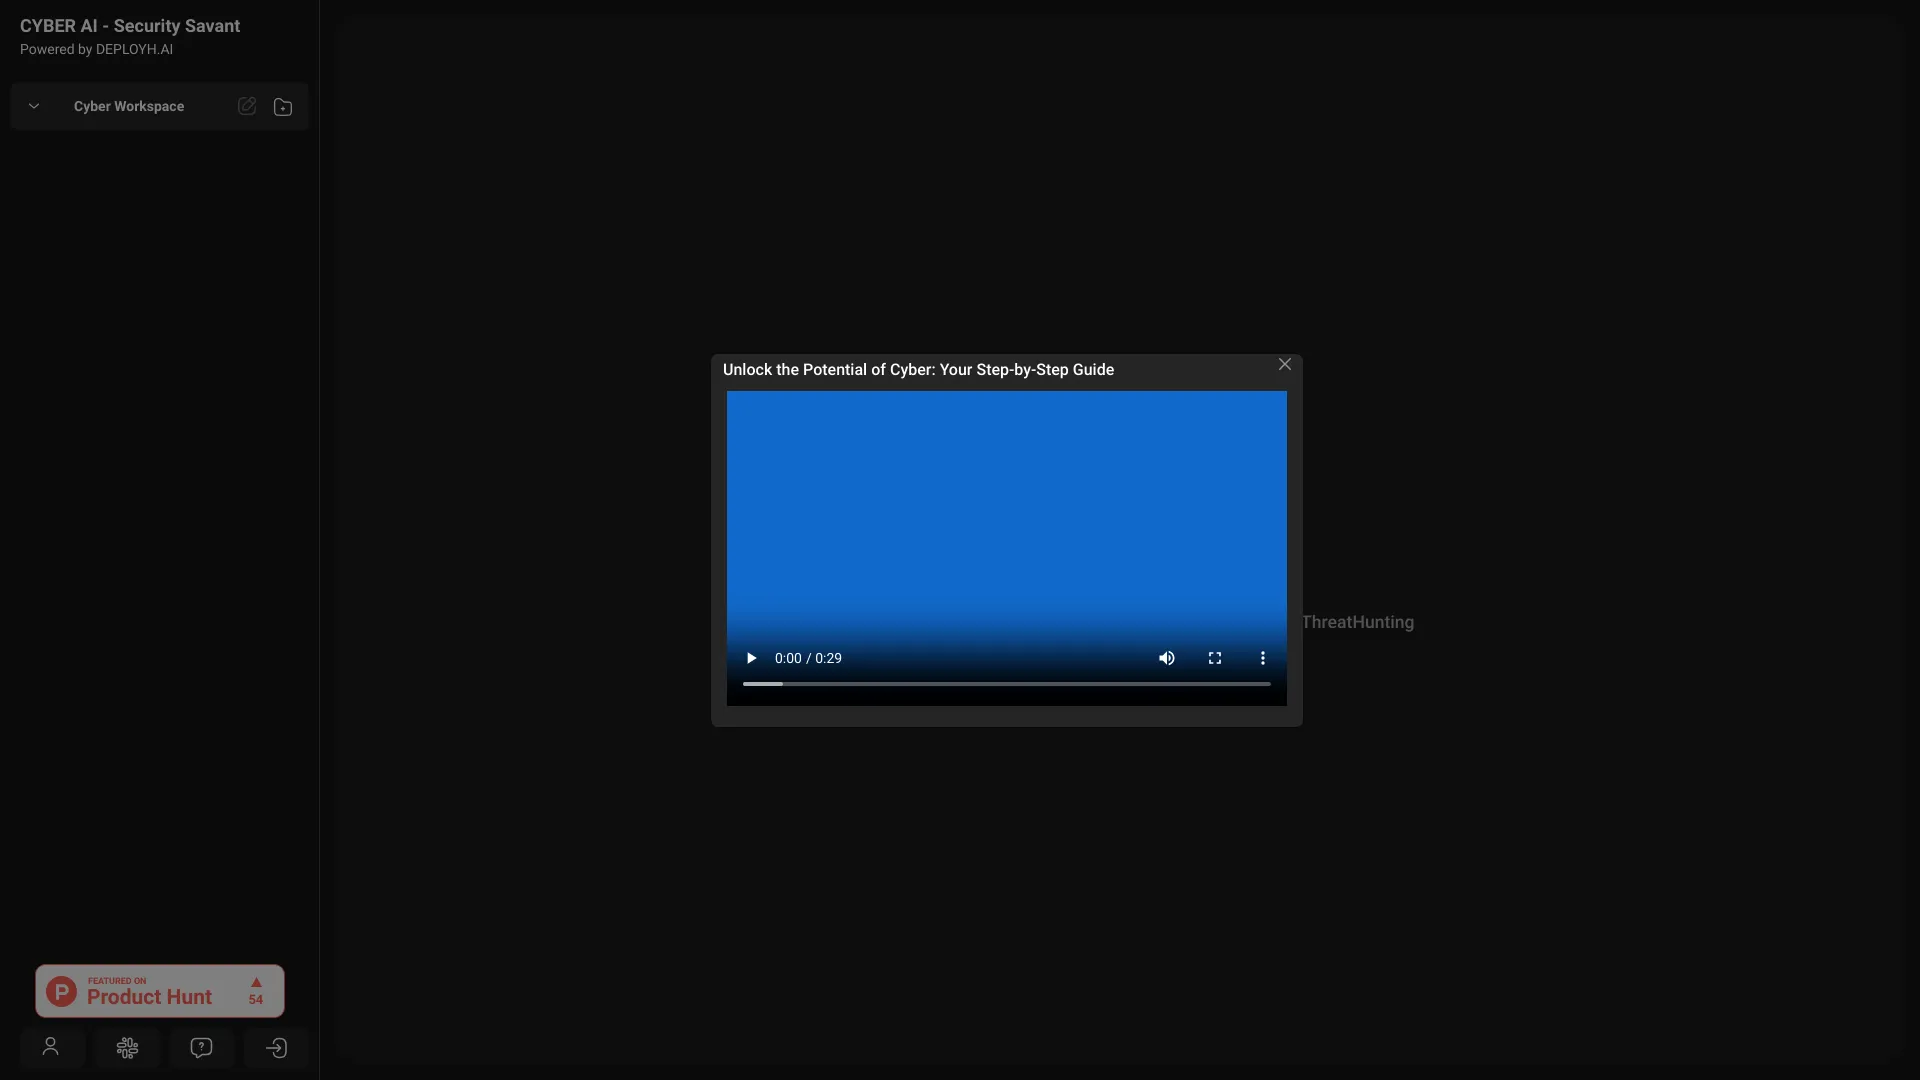1920x1080 pixels.
Task: Close the Step-by-Step Guide dialog
Action: (1285, 365)
